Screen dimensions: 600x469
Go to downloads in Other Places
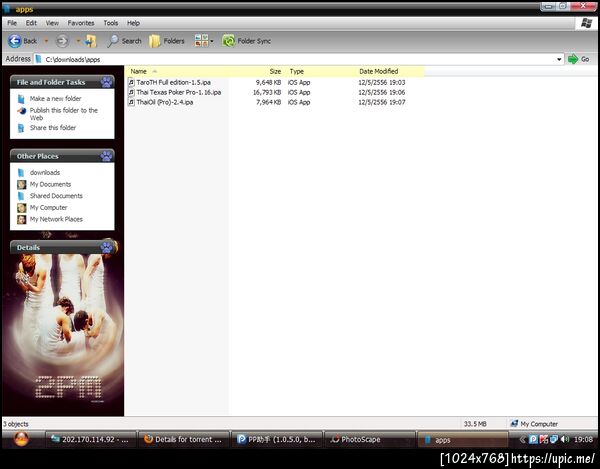[45, 173]
